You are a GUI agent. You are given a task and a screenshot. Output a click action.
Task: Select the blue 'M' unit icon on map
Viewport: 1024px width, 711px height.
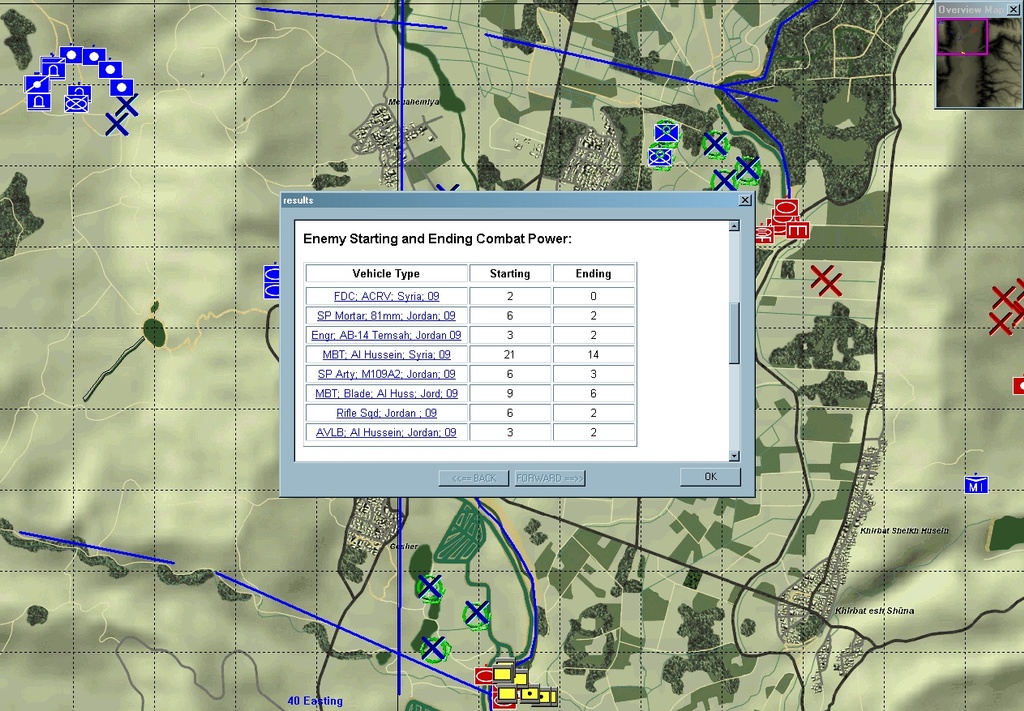(976, 485)
